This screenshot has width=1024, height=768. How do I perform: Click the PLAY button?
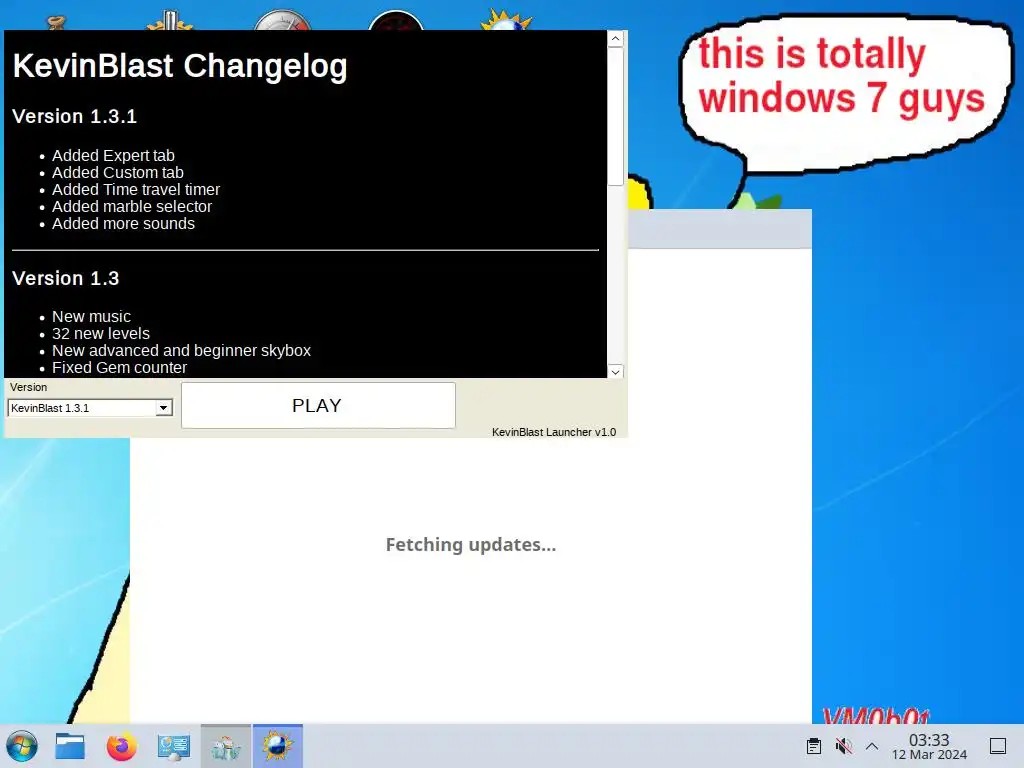(318, 406)
